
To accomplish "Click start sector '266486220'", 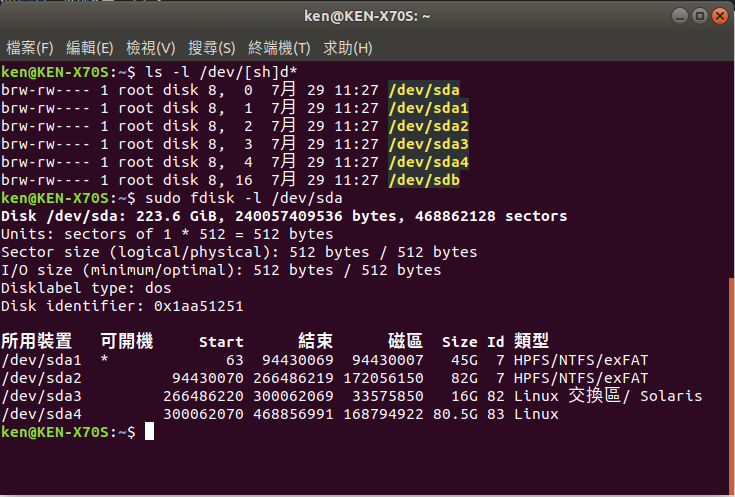I will click(203, 396).
